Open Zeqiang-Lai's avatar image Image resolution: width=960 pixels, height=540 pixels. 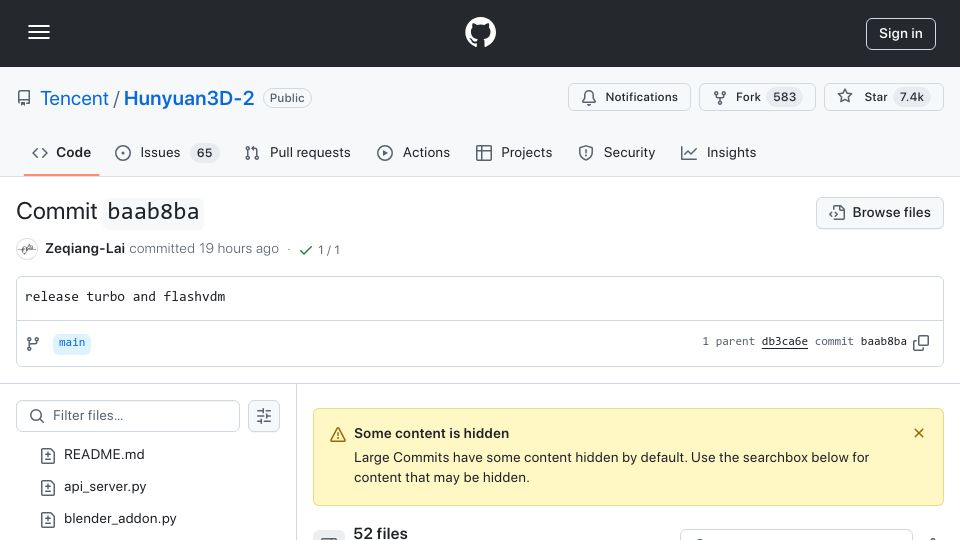point(27,249)
